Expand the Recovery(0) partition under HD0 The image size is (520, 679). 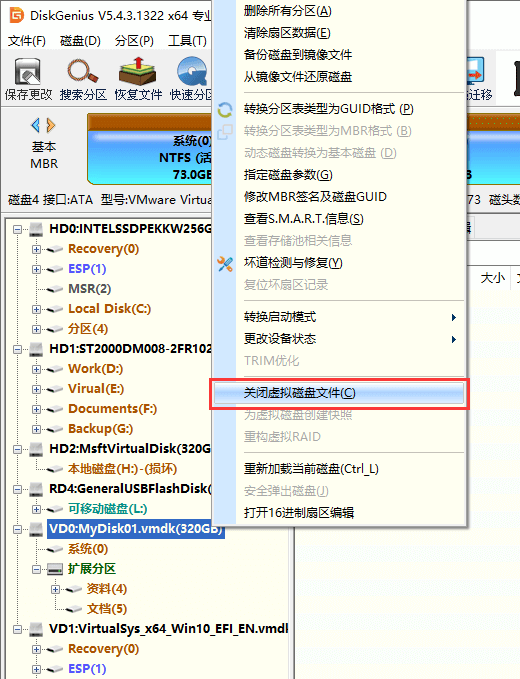coord(36,249)
